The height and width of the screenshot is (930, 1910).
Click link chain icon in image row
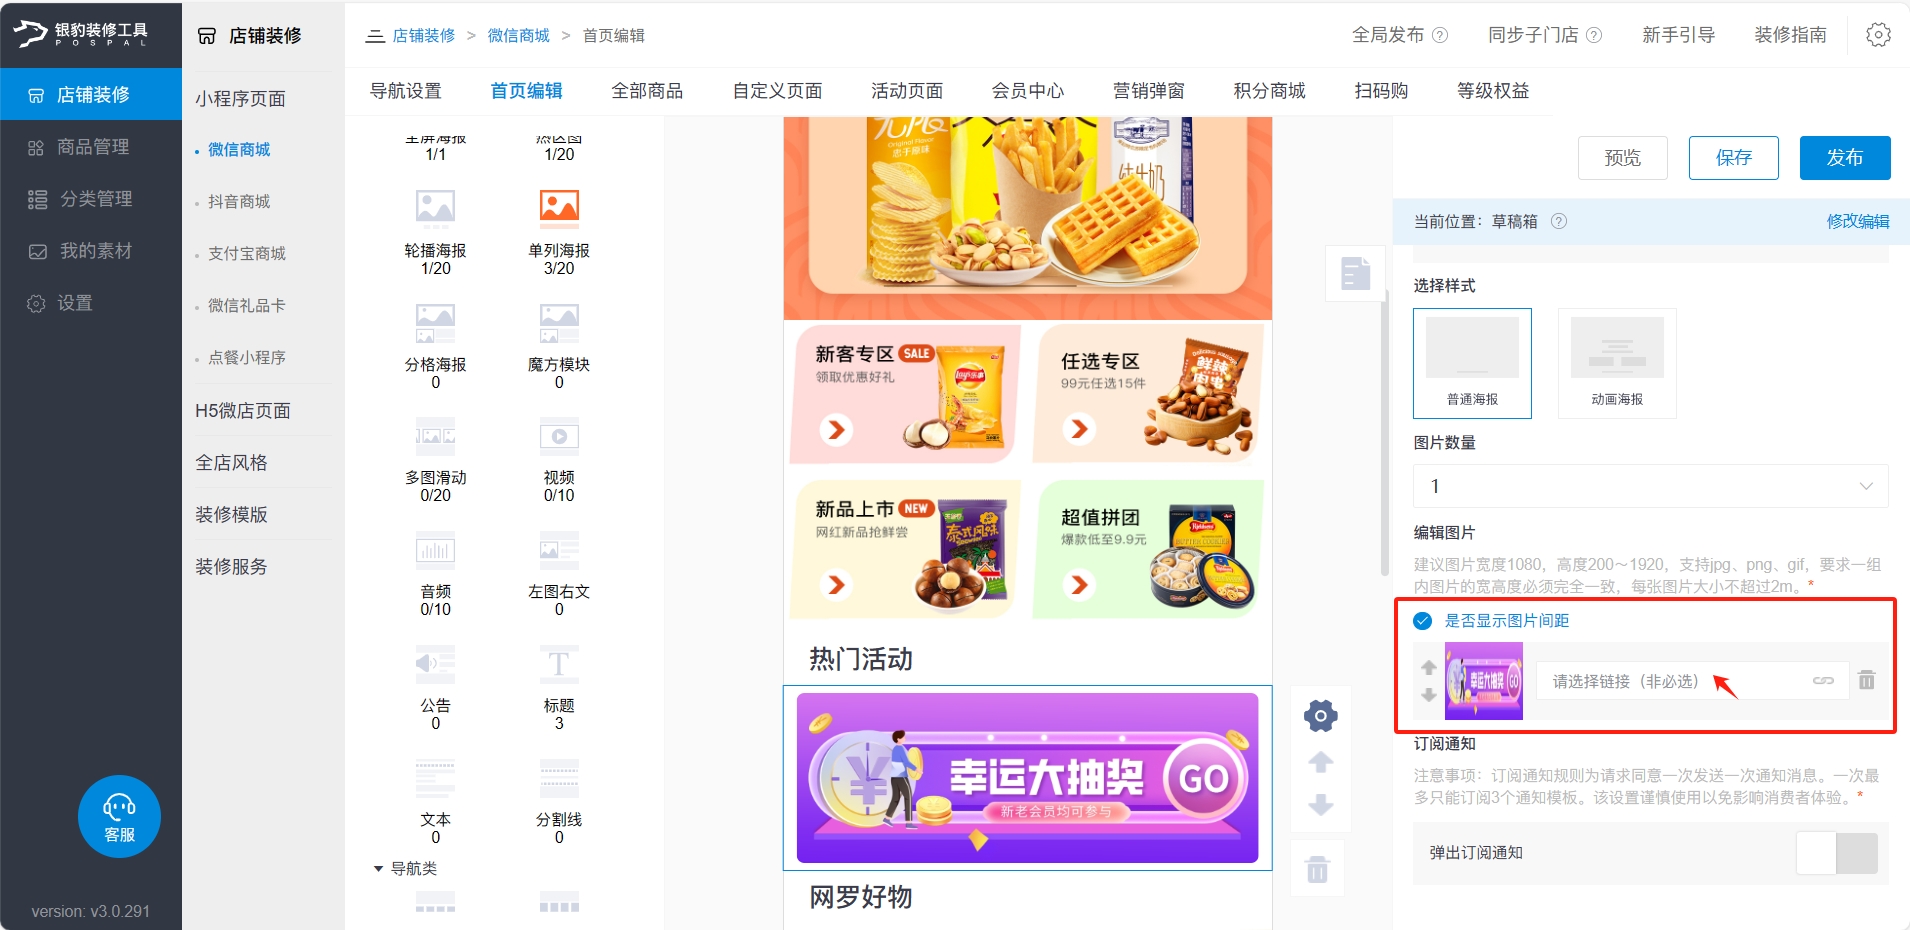click(1823, 681)
